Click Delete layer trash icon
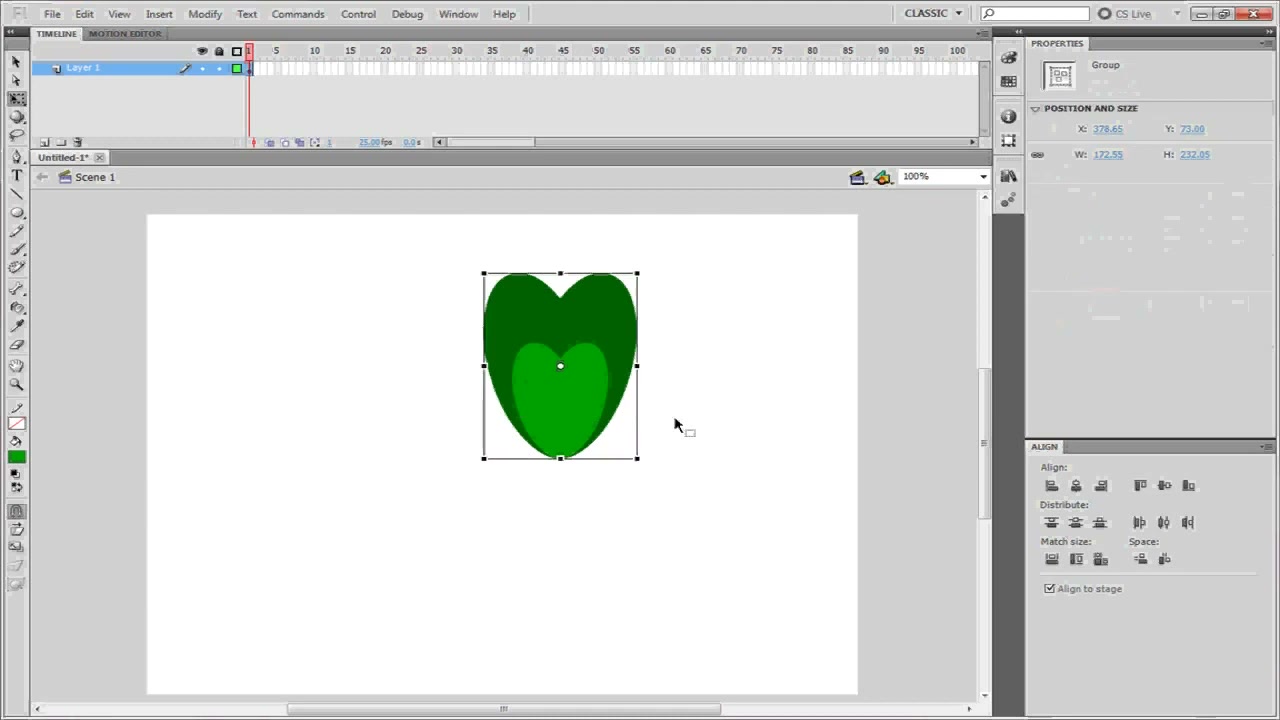 78,143
